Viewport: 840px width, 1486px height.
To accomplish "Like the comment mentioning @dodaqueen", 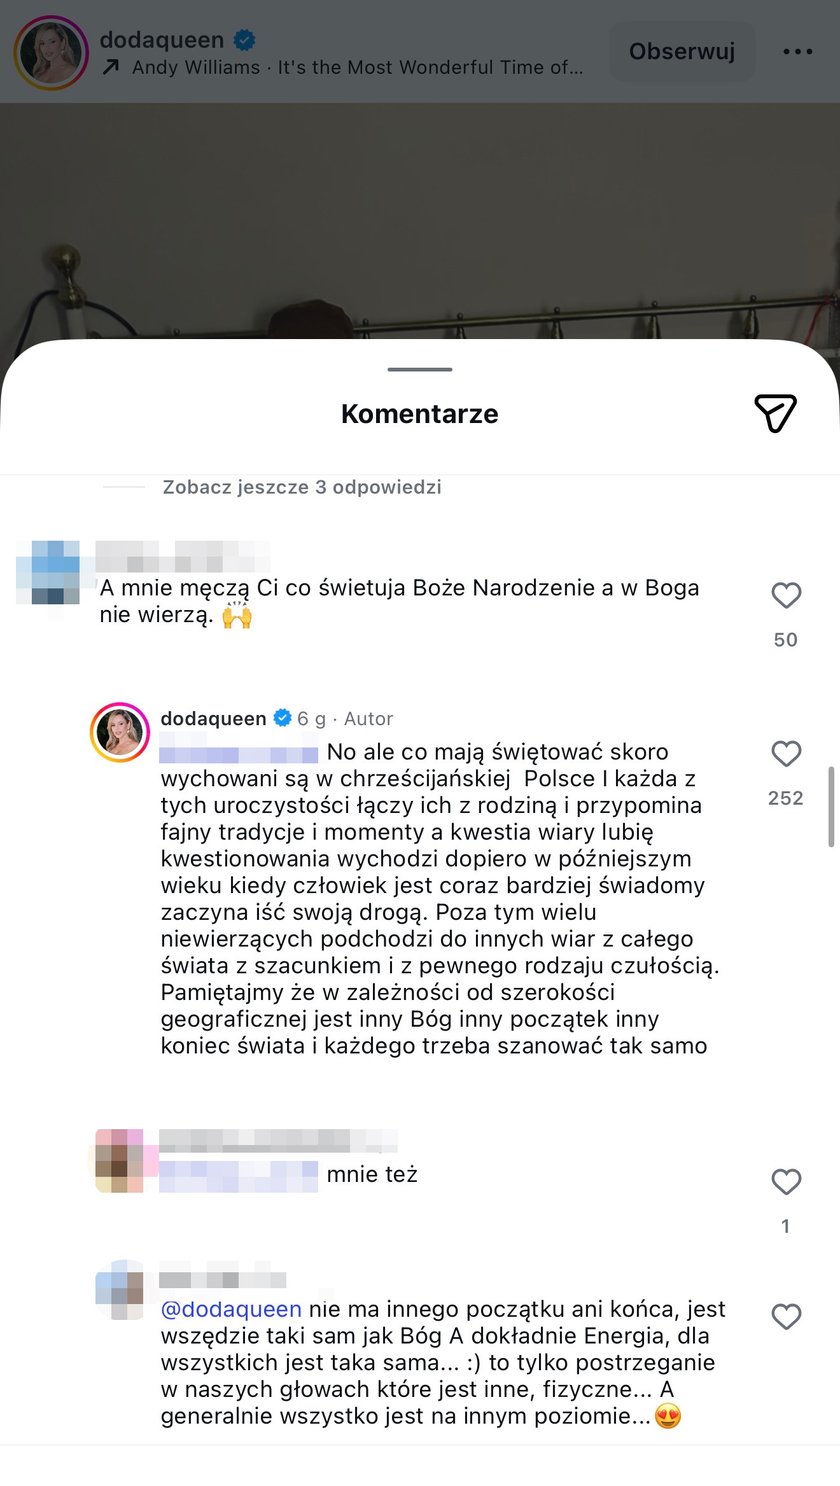I will tap(786, 1317).
